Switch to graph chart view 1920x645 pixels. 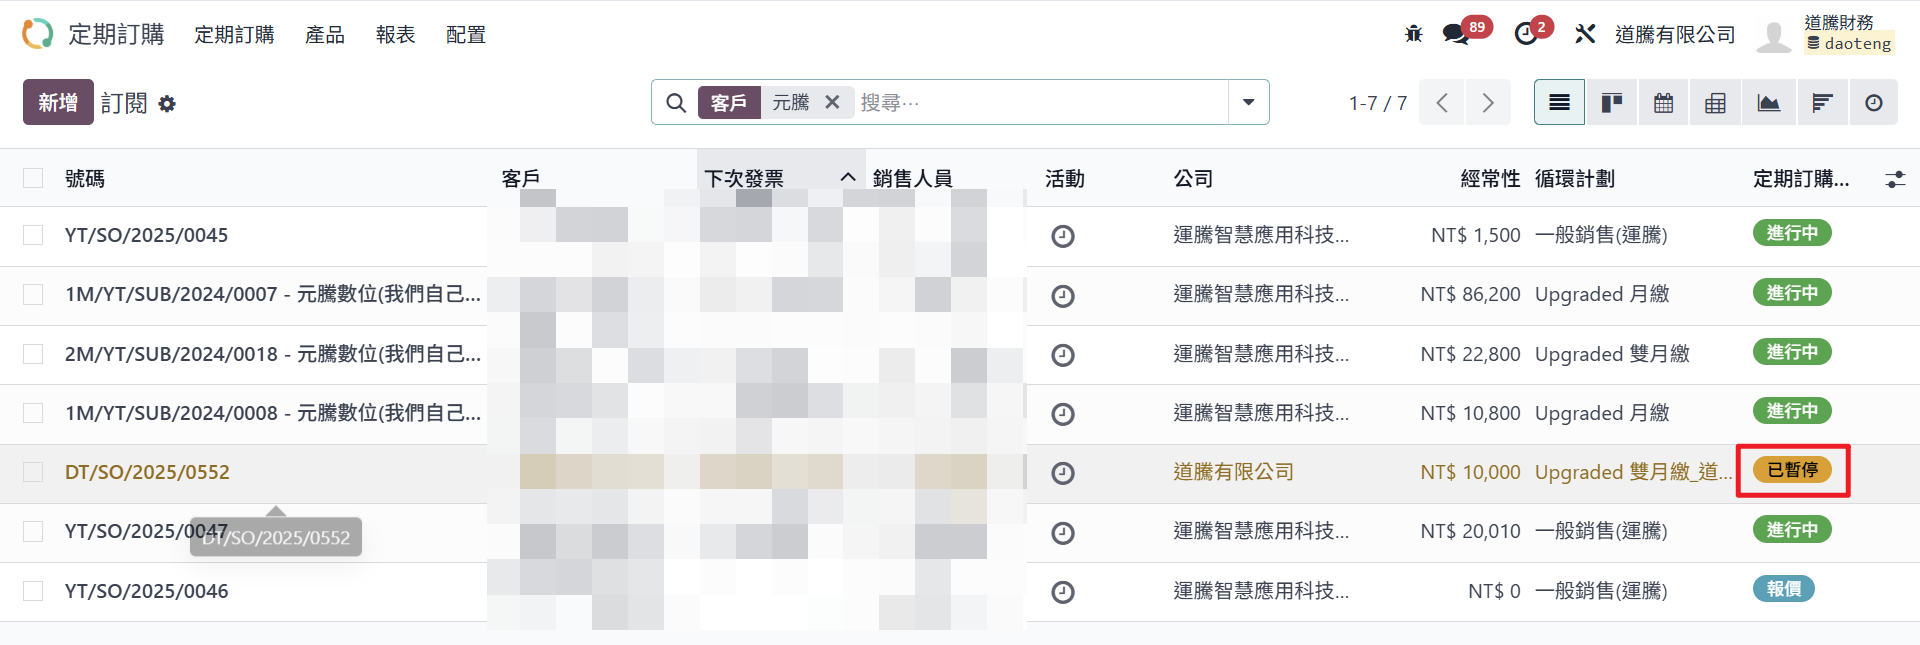(1768, 103)
